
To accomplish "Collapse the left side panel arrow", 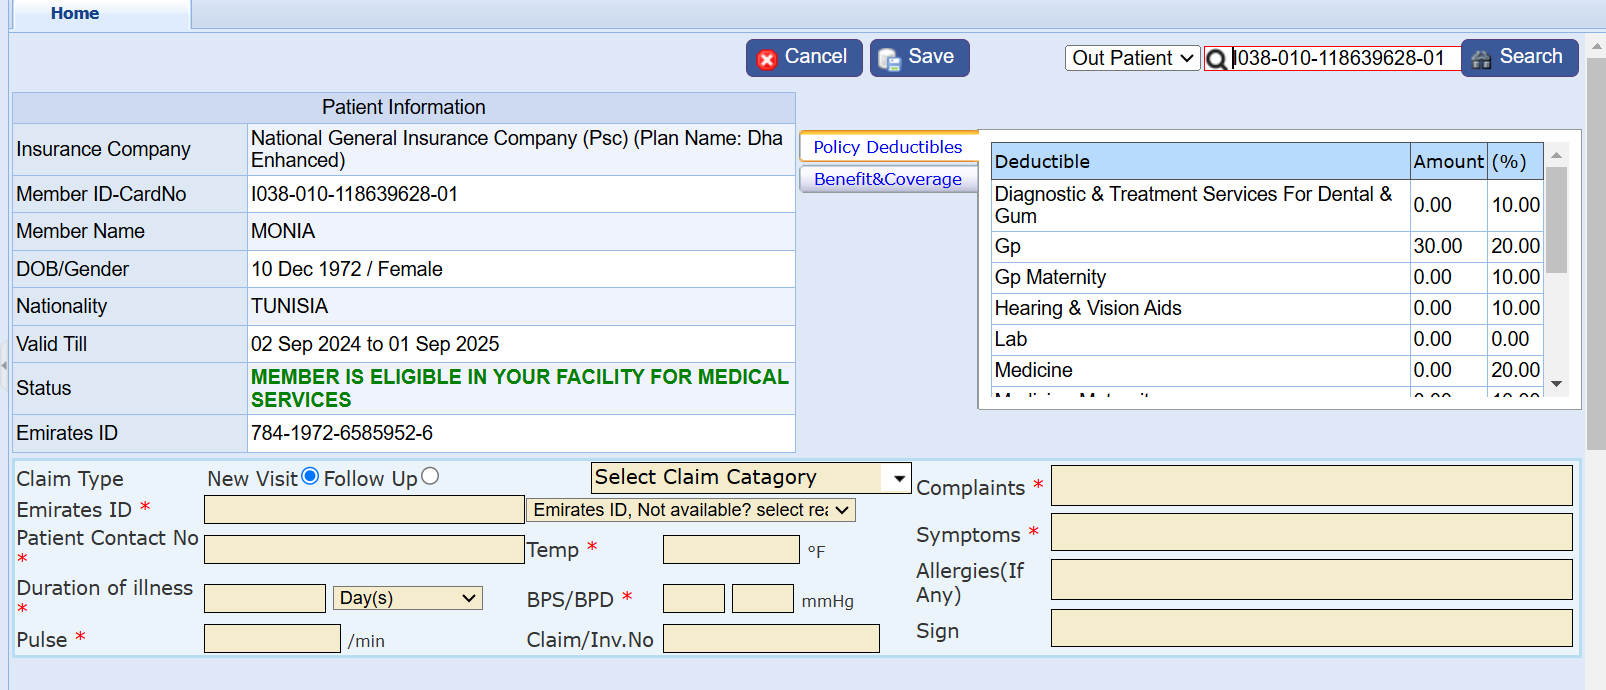I will (x=4, y=366).
